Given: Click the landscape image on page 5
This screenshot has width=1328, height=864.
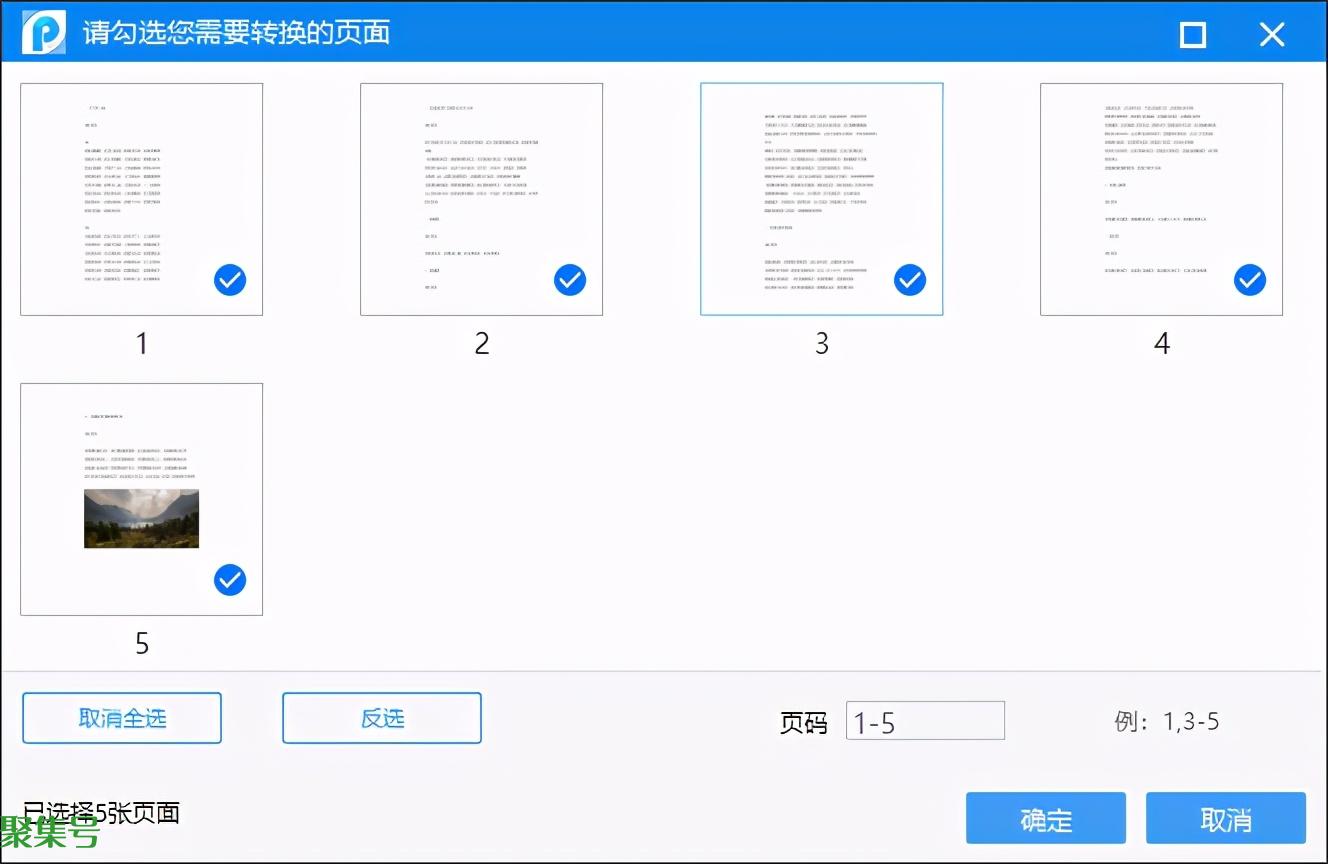Looking at the screenshot, I should (141, 518).
